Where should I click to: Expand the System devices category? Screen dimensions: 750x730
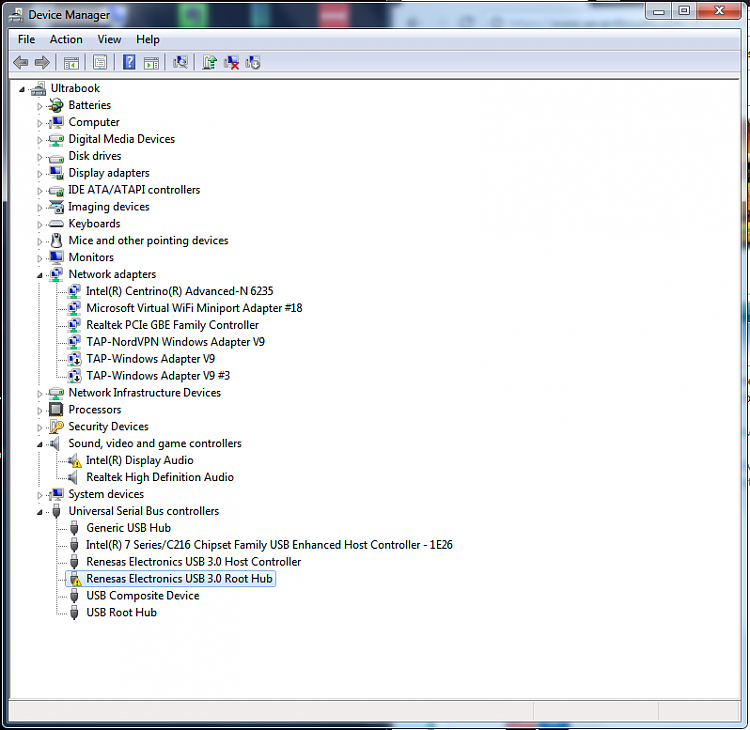(x=40, y=495)
